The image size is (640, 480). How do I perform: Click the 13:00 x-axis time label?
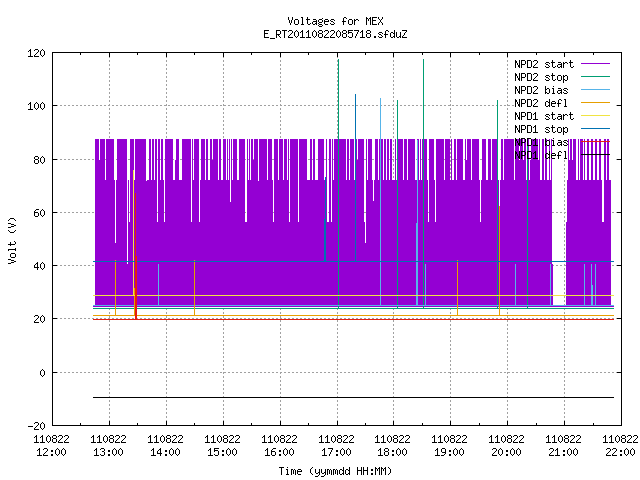[109, 453]
